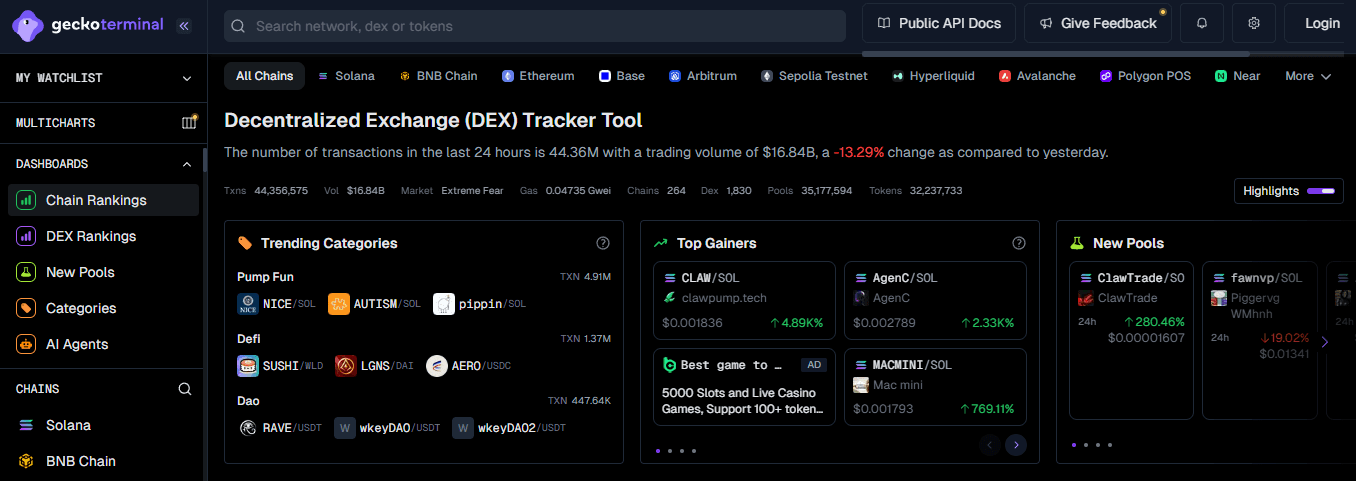Open Pump Fun category link

point(265,277)
